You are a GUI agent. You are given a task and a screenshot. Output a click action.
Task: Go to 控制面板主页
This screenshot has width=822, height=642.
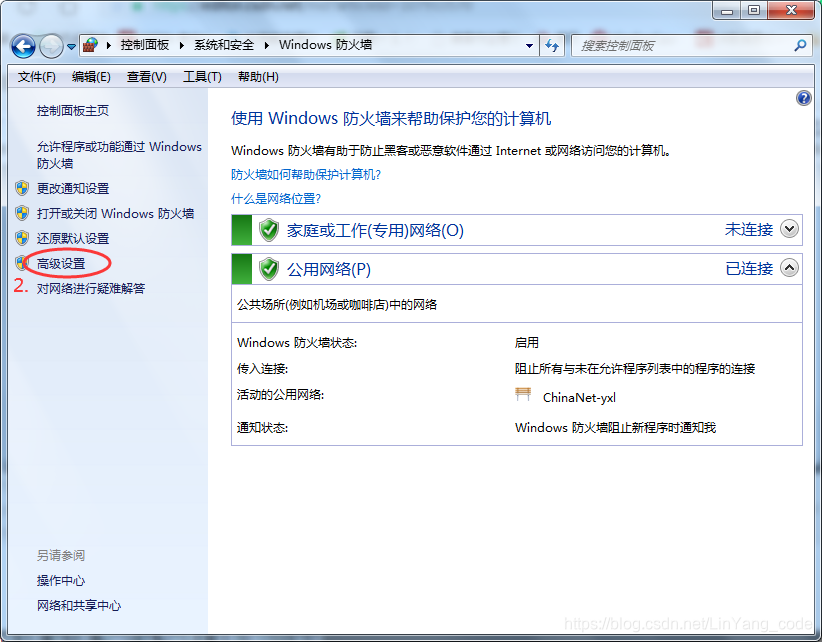[x=73, y=111]
